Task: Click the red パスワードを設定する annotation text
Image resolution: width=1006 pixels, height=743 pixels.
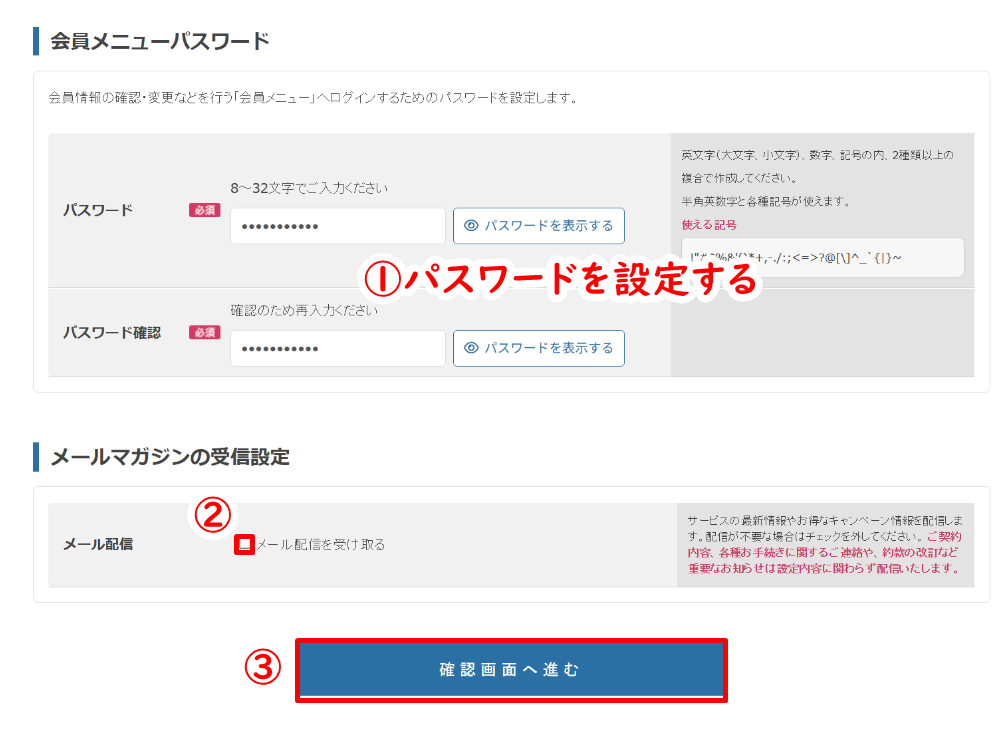Action: [x=561, y=280]
